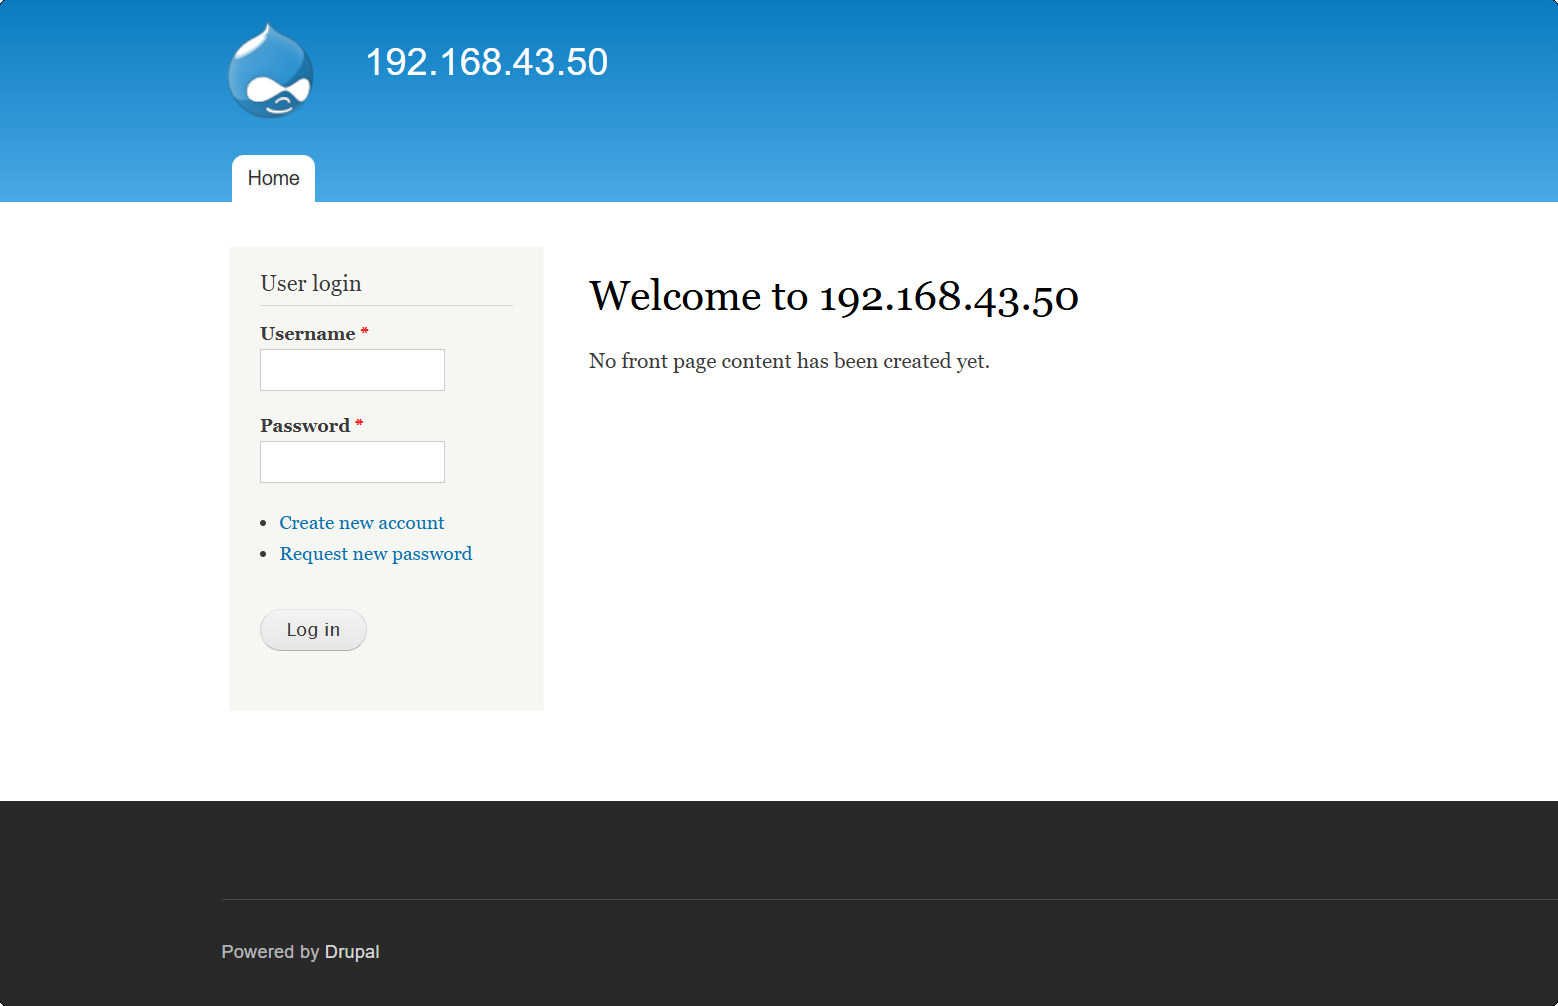Focus the Username input field

[x=352, y=370]
